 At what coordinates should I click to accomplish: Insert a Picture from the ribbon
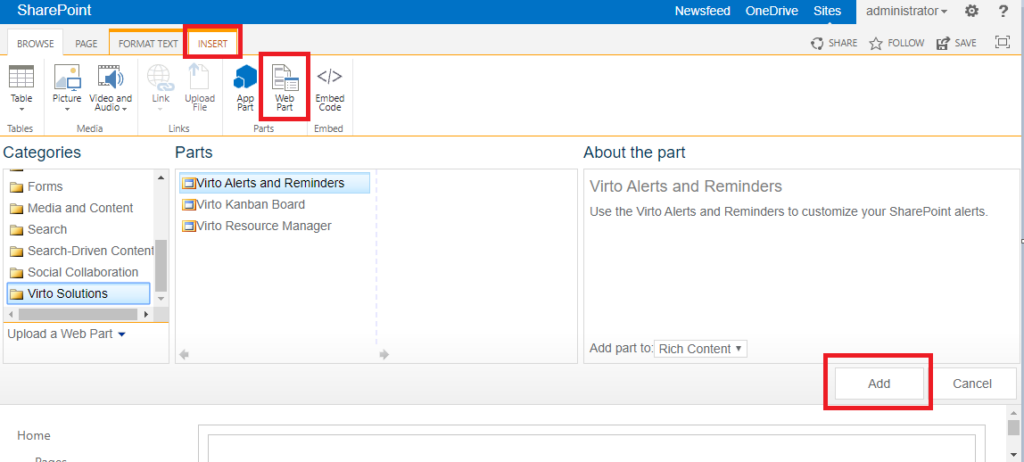[x=67, y=87]
